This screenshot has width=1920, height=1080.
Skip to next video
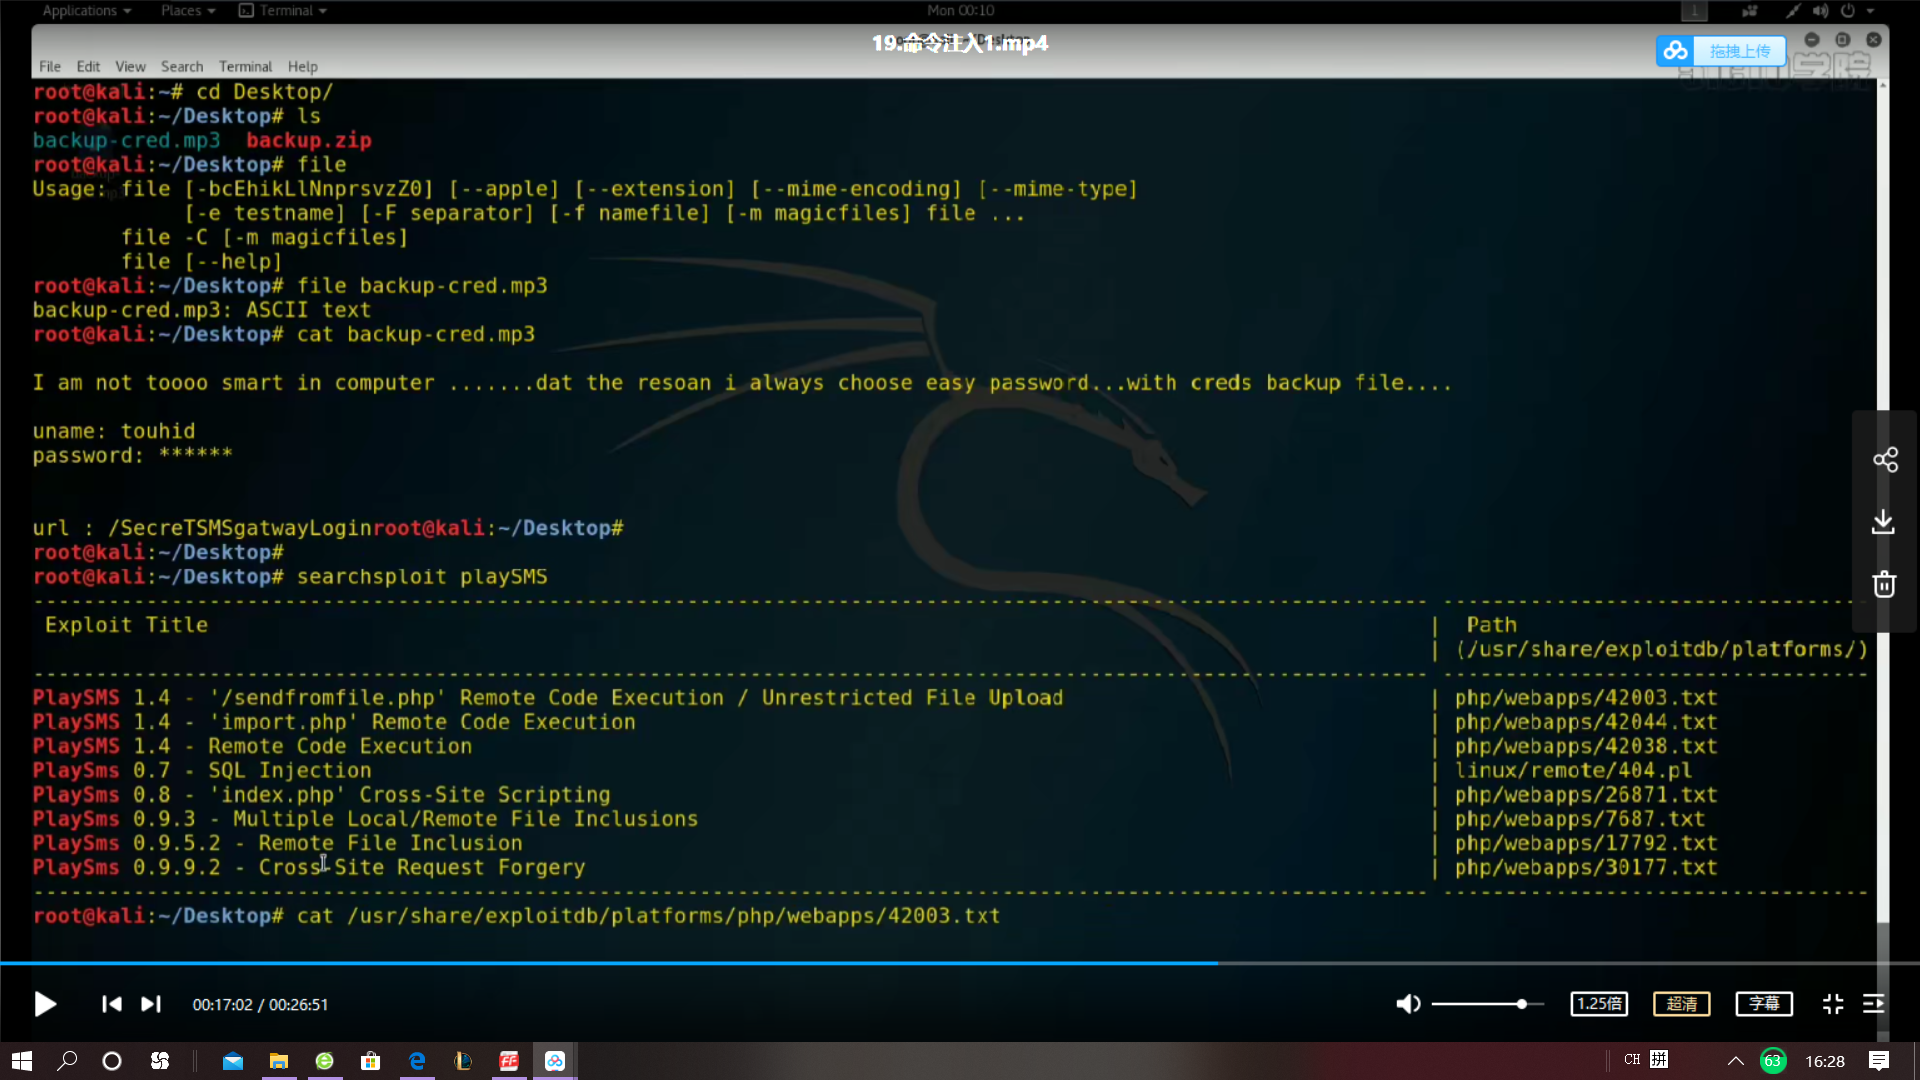(x=151, y=1004)
